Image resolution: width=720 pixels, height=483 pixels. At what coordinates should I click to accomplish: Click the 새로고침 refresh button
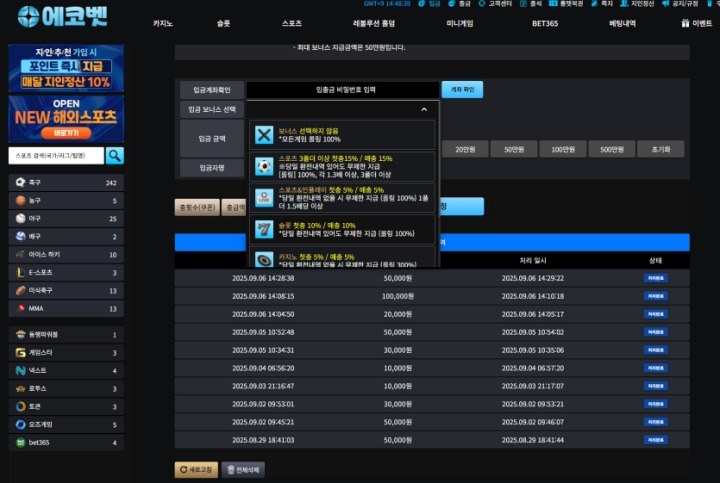(x=196, y=469)
